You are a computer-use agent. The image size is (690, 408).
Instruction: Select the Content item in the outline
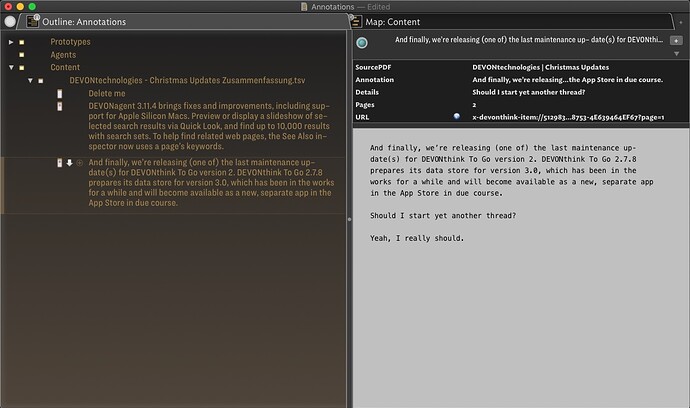[65, 67]
